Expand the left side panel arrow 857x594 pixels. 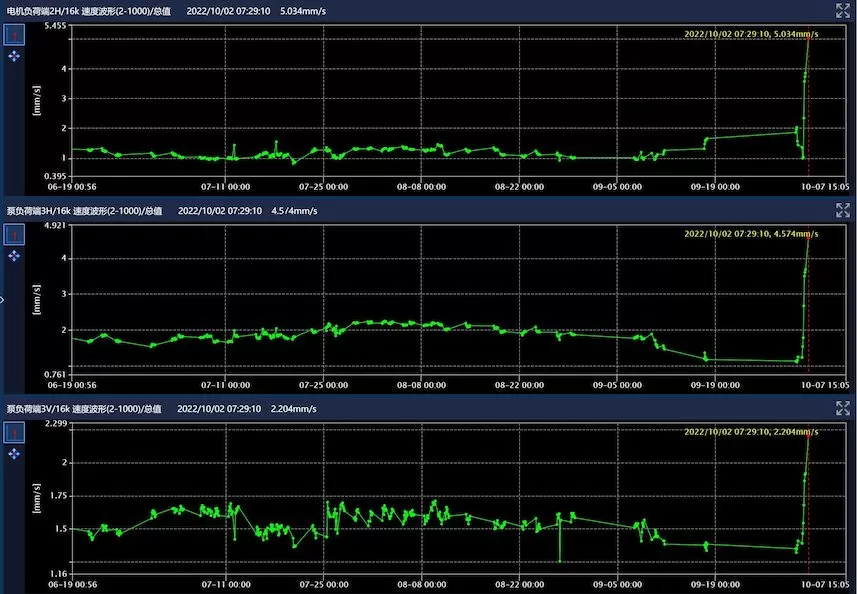[3, 298]
